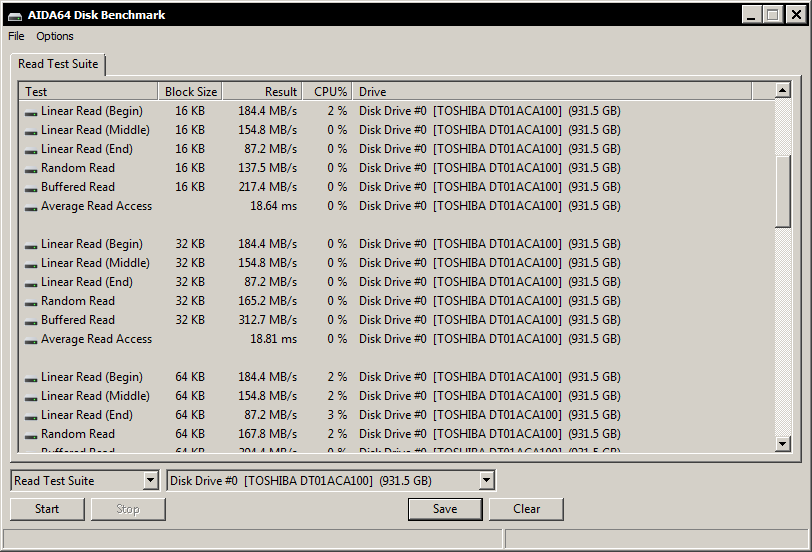Screen dimensions: 812x552
Task: Click the drive icon beside 16 KB Linear Read (Begin)
Action: coord(31,112)
